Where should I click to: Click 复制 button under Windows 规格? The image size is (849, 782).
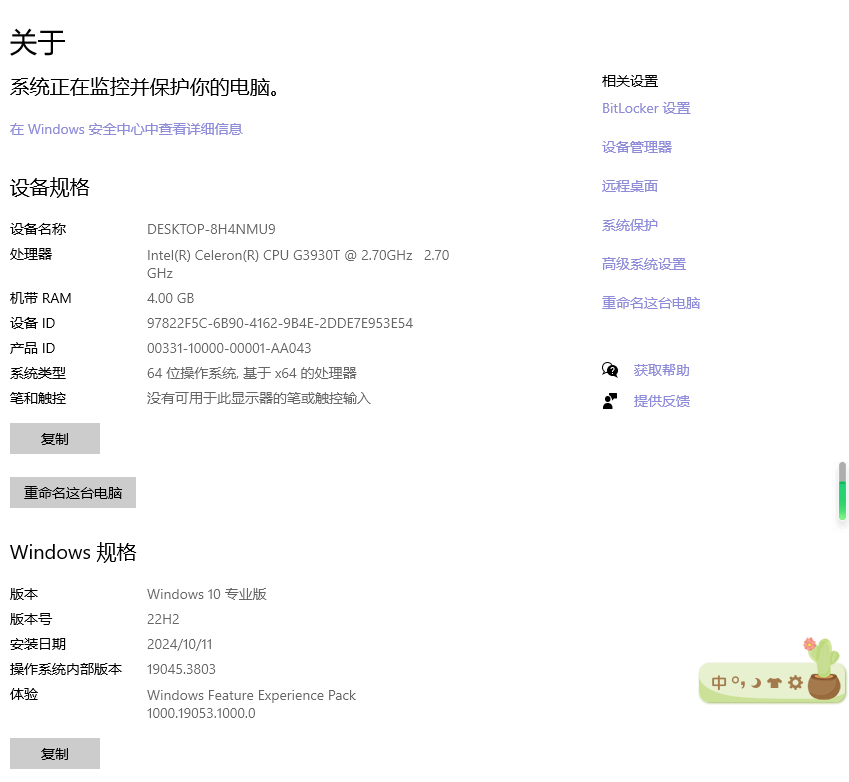(x=55, y=753)
